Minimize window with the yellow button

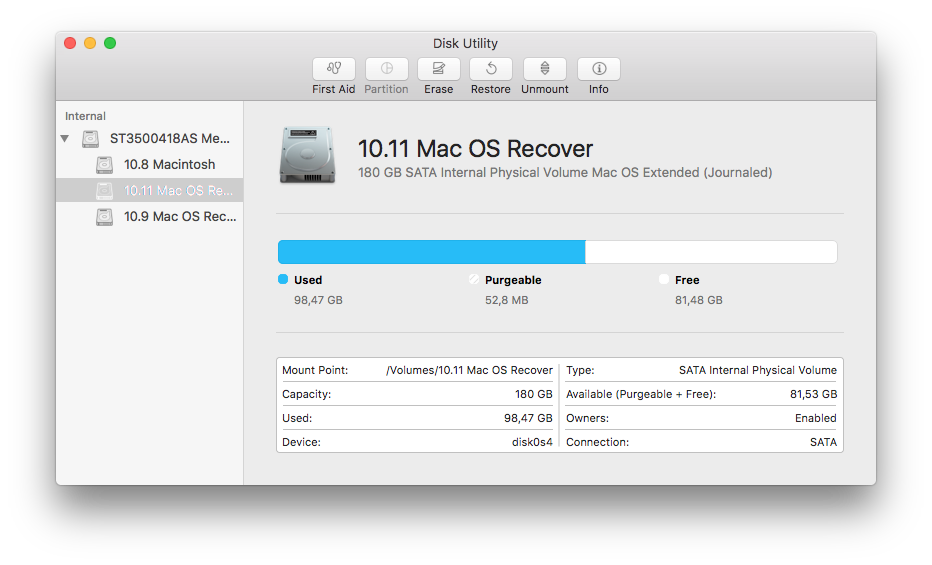point(90,43)
